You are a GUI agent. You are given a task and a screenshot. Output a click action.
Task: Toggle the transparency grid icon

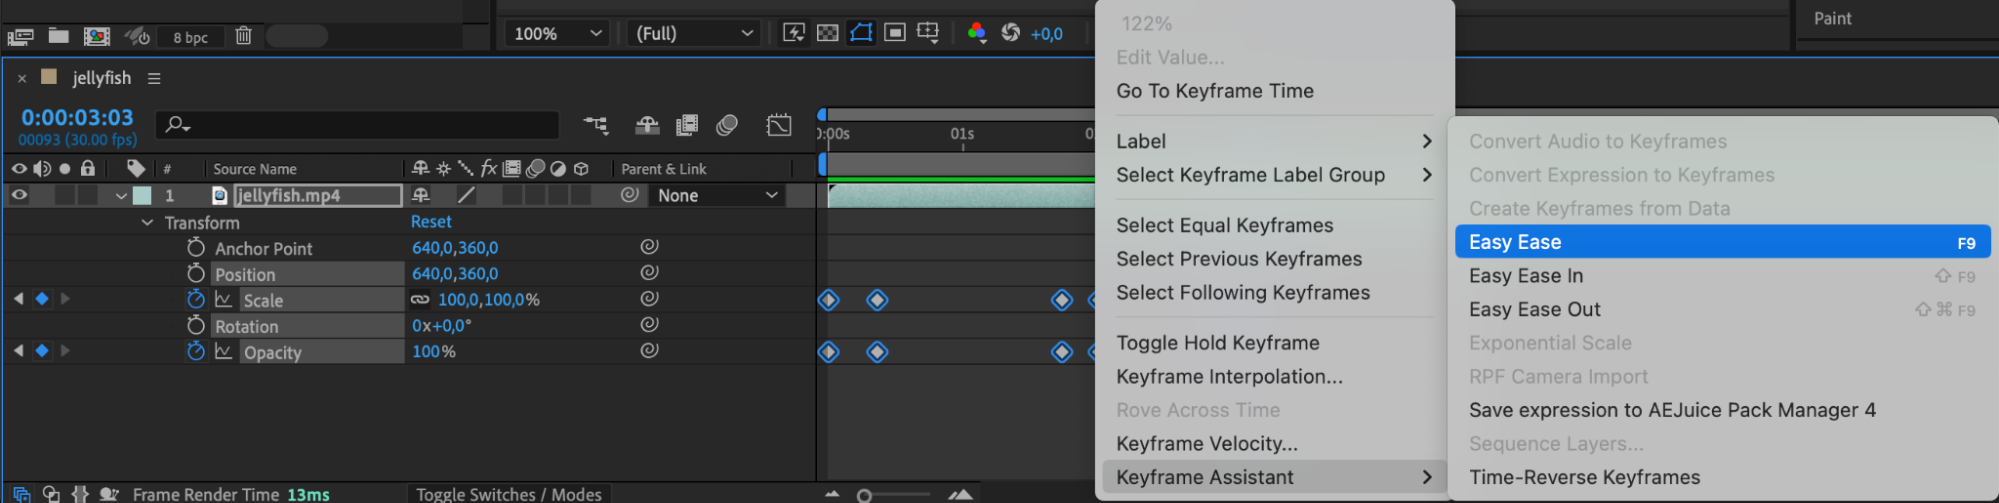pyautogui.click(x=827, y=33)
